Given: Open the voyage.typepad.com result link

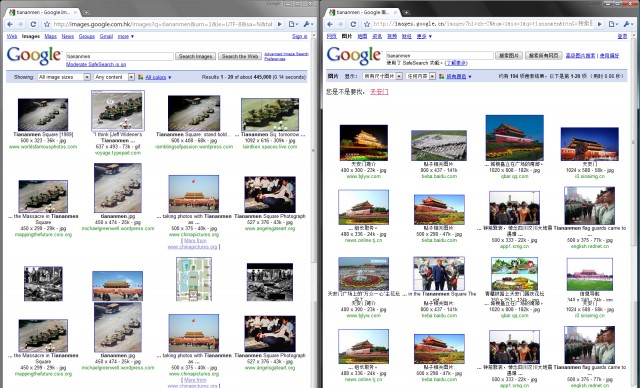Looking at the screenshot, I should coord(118,153).
